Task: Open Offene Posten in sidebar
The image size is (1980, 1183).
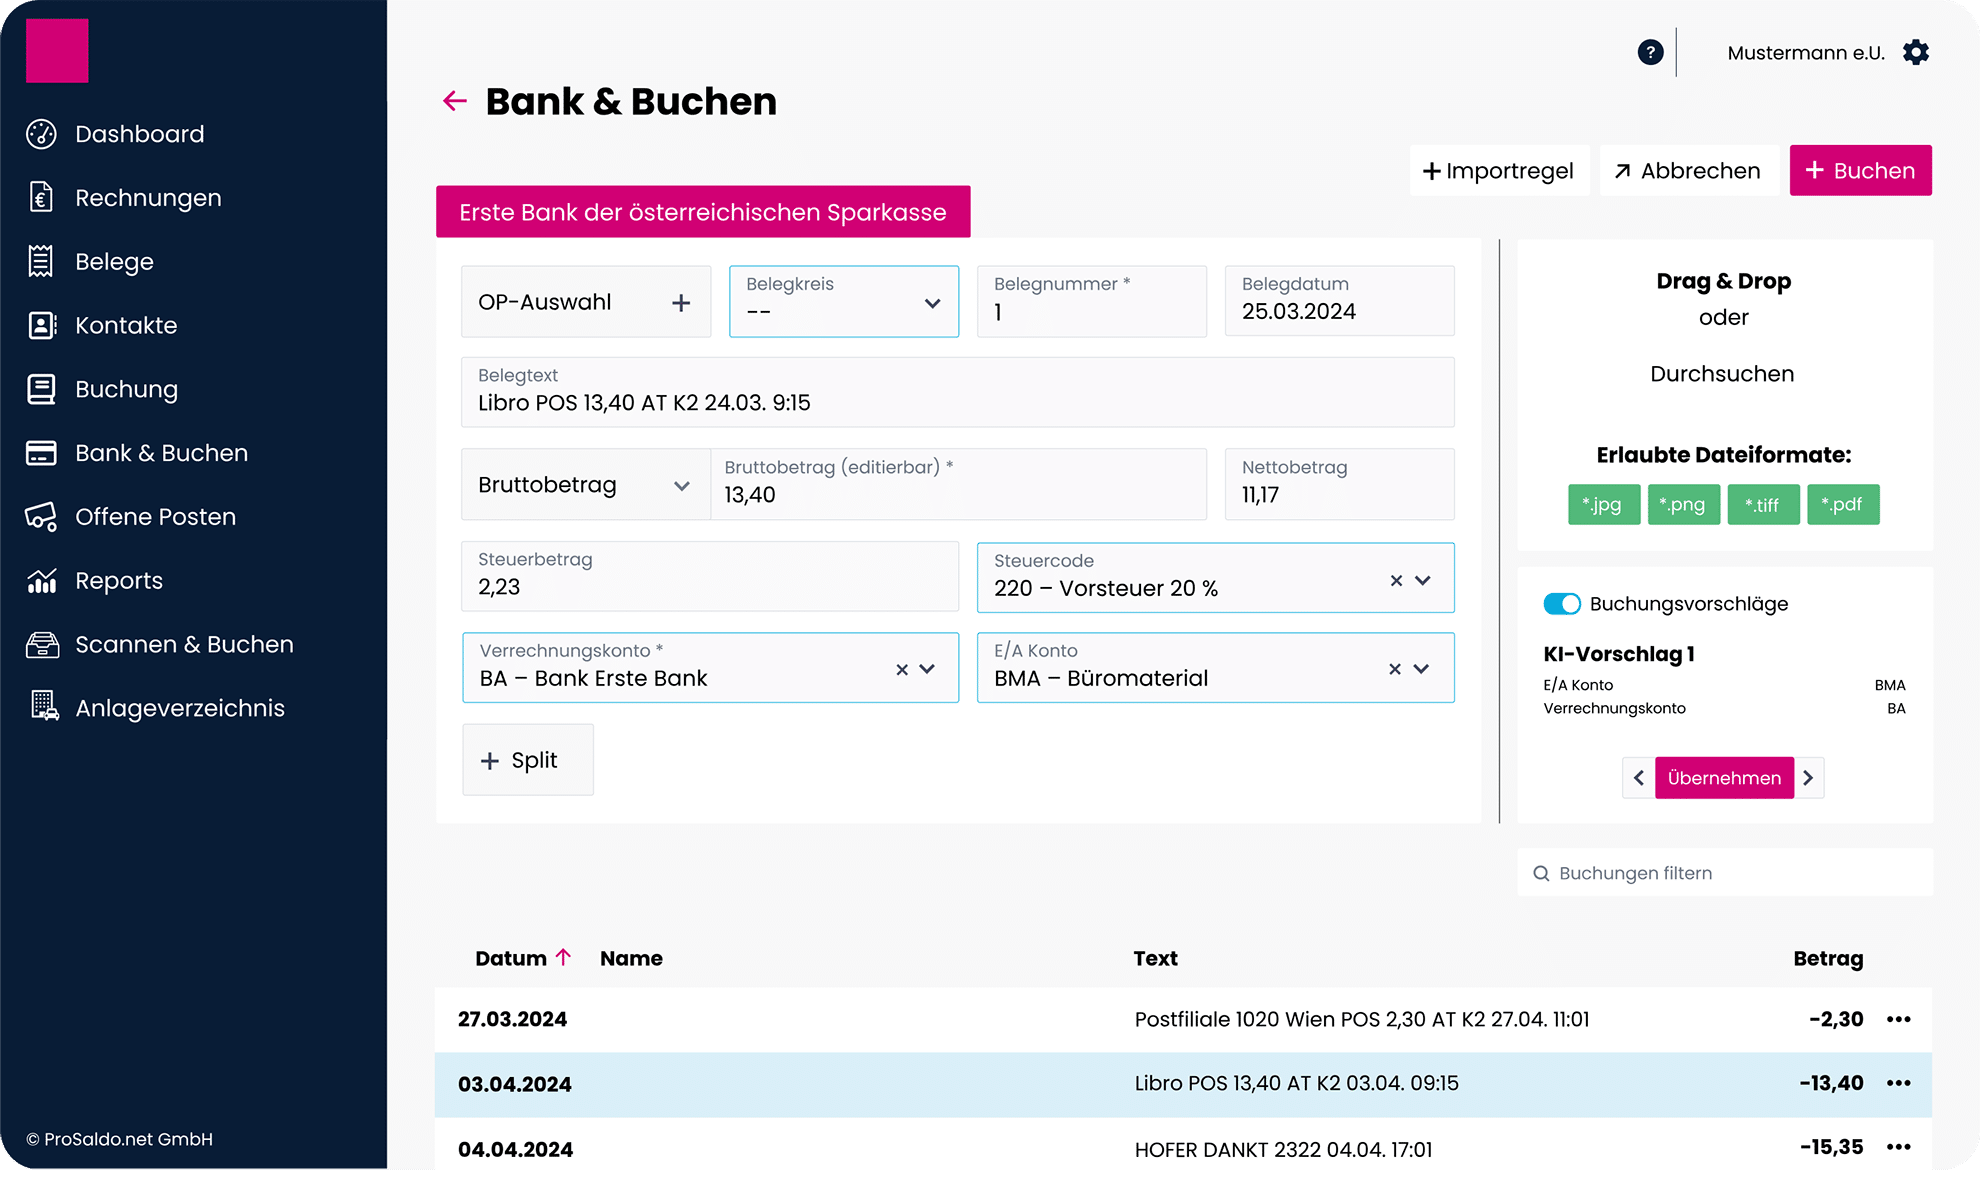Action: pyautogui.click(x=155, y=517)
